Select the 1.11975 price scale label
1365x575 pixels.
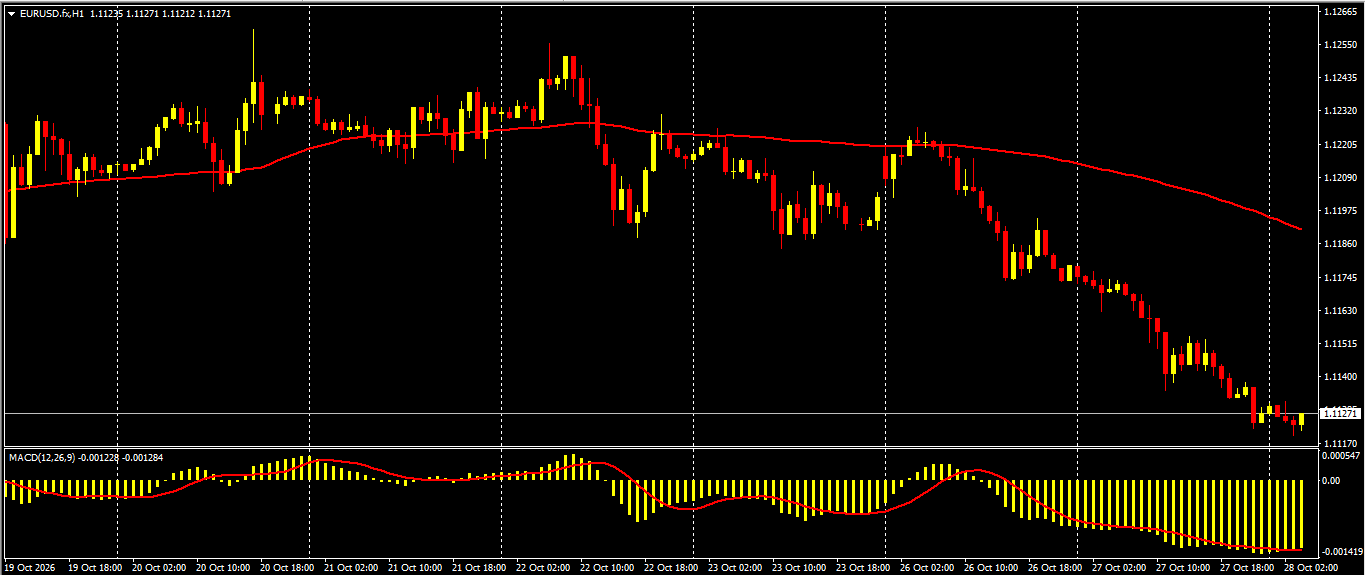(x=1339, y=211)
